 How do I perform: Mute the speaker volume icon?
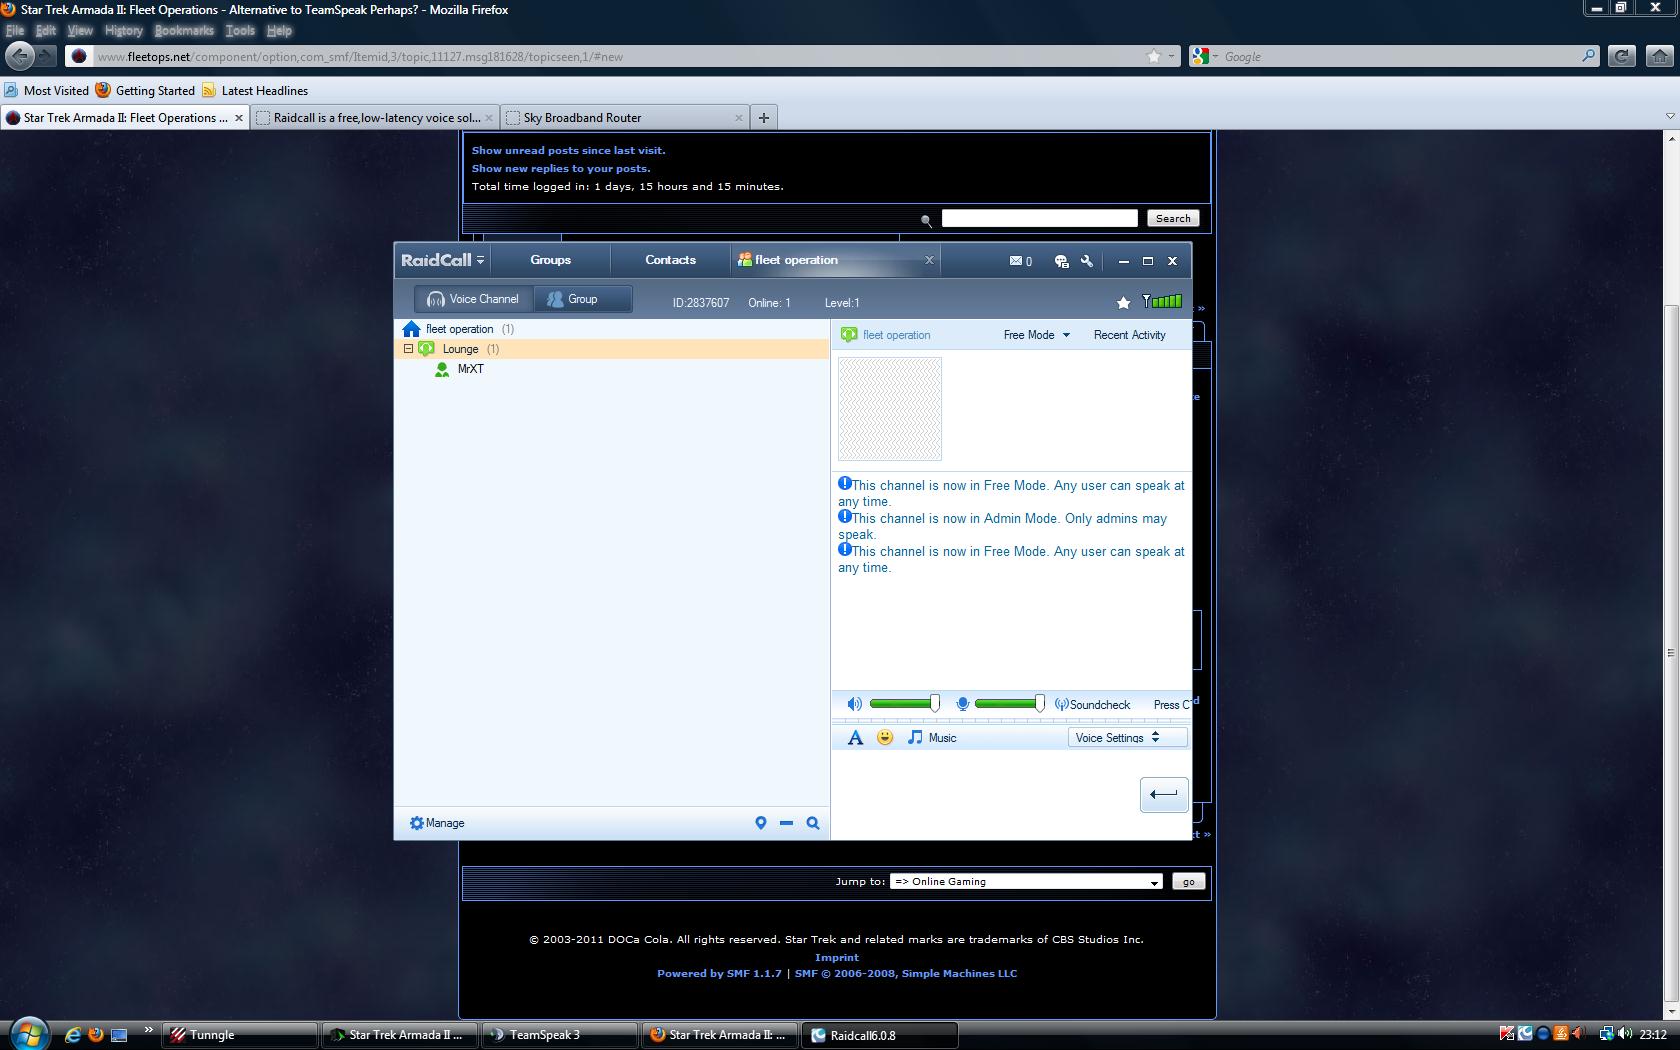pyautogui.click(x=854, y=704)
